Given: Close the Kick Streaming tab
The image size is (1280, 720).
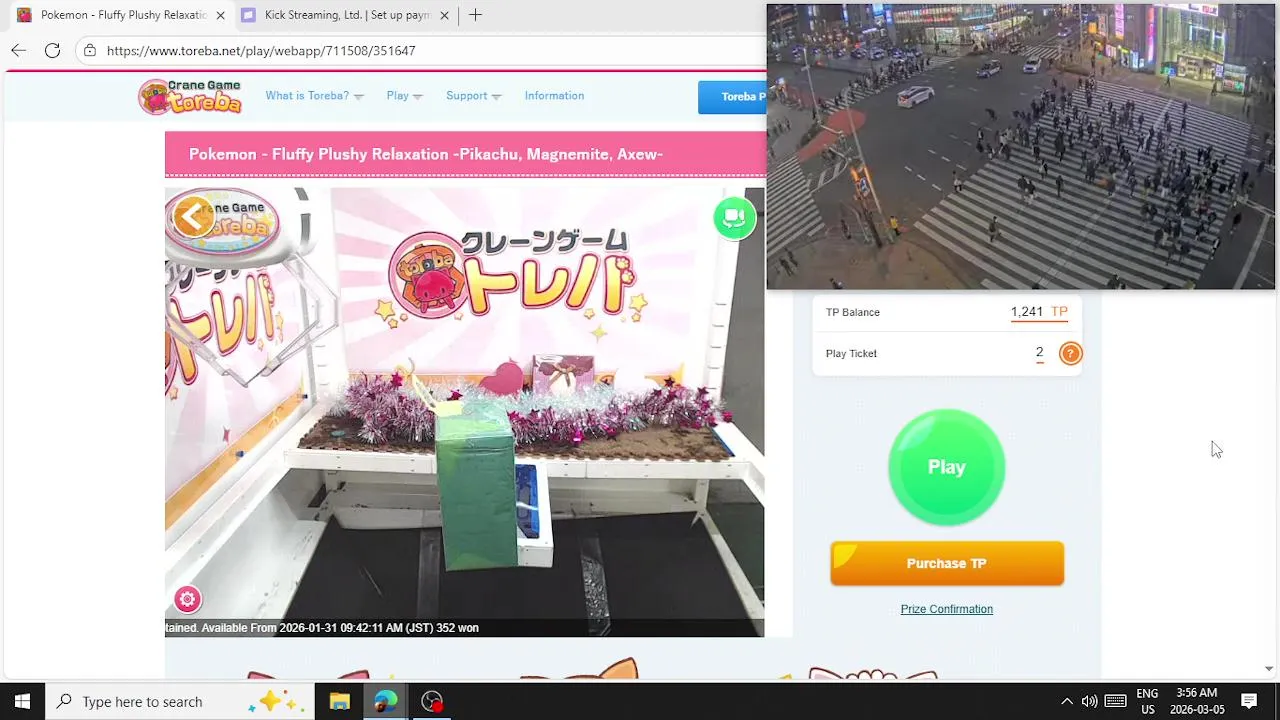Looking at the screenshot, I should click(444, 15).
